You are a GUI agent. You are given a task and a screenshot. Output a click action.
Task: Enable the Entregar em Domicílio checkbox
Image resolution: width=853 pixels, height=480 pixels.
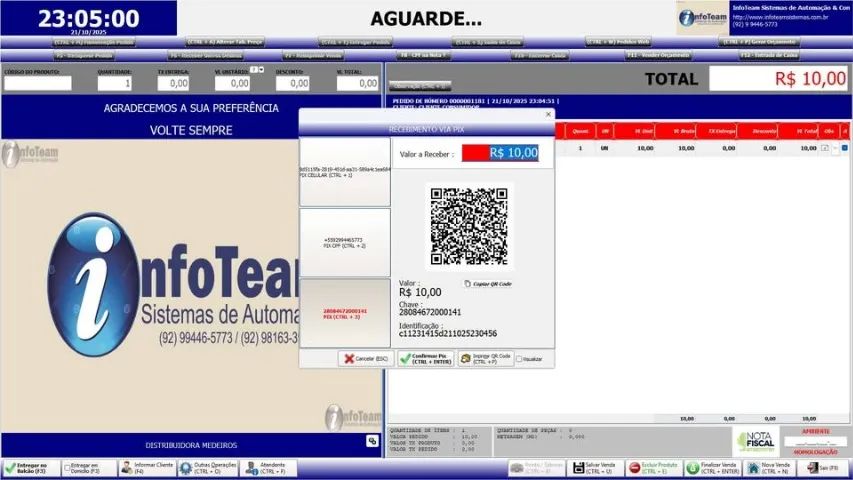(67, 468)
